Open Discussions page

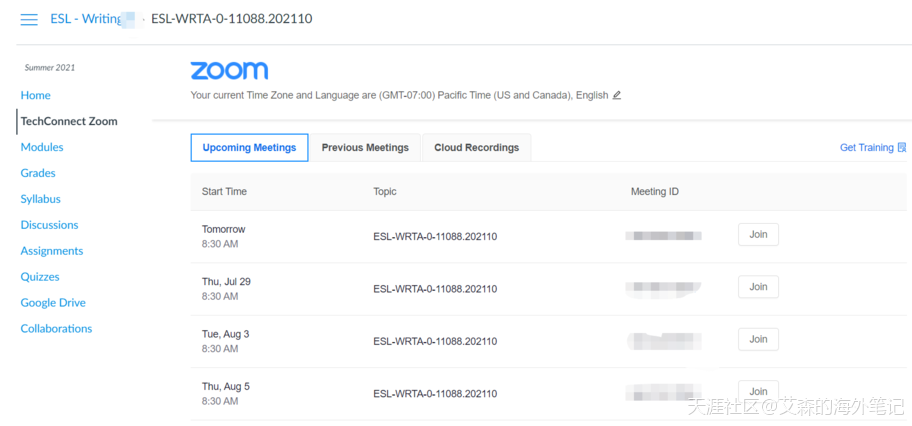click(x=49, y=225)
